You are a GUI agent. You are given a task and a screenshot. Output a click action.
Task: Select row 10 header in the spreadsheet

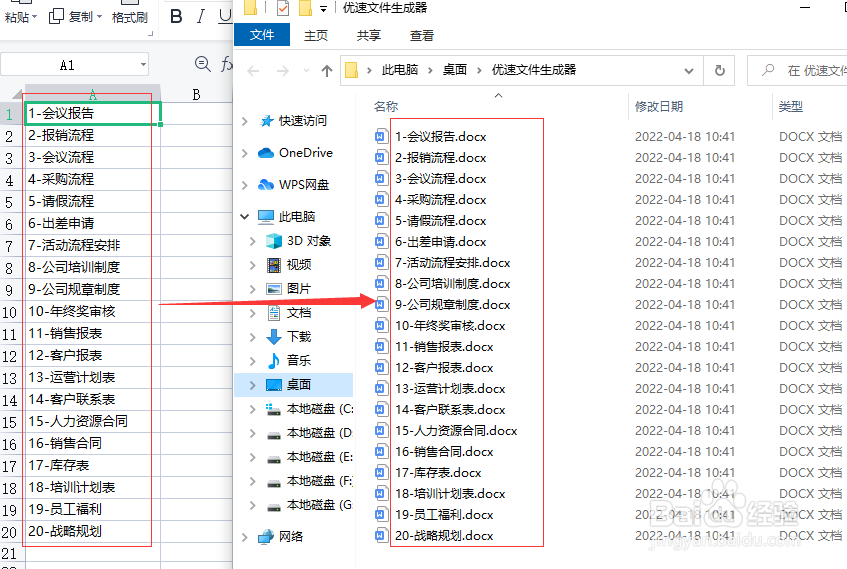[x=10, y=312]
